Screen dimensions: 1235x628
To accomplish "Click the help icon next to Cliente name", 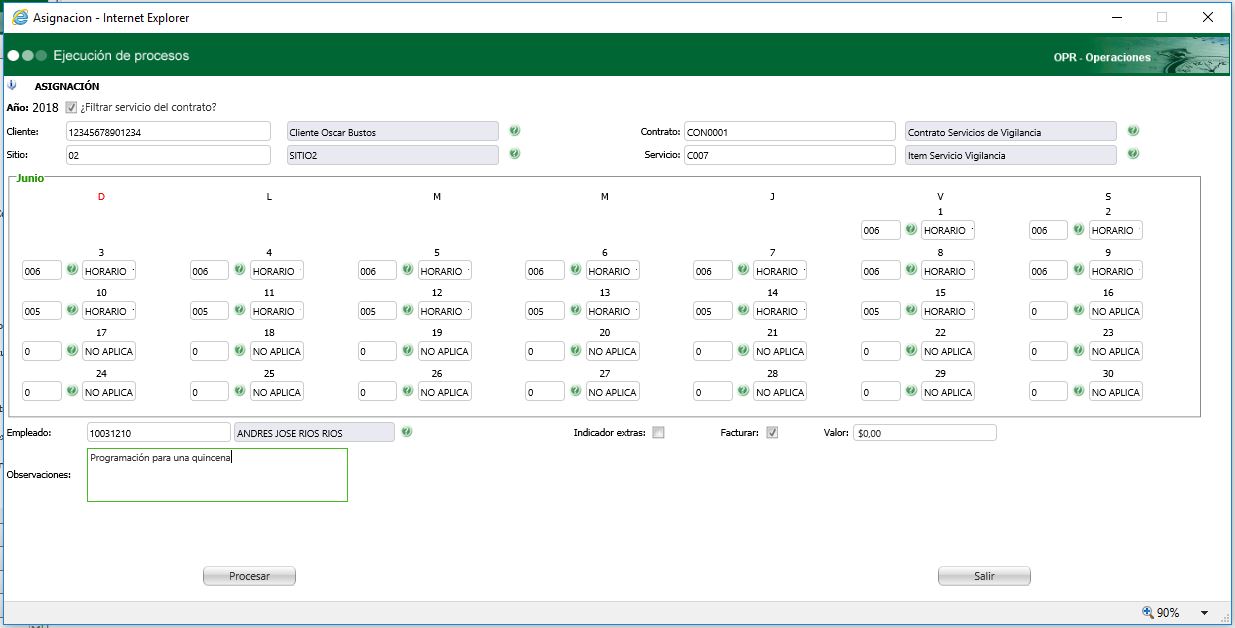I will [515, 131].
